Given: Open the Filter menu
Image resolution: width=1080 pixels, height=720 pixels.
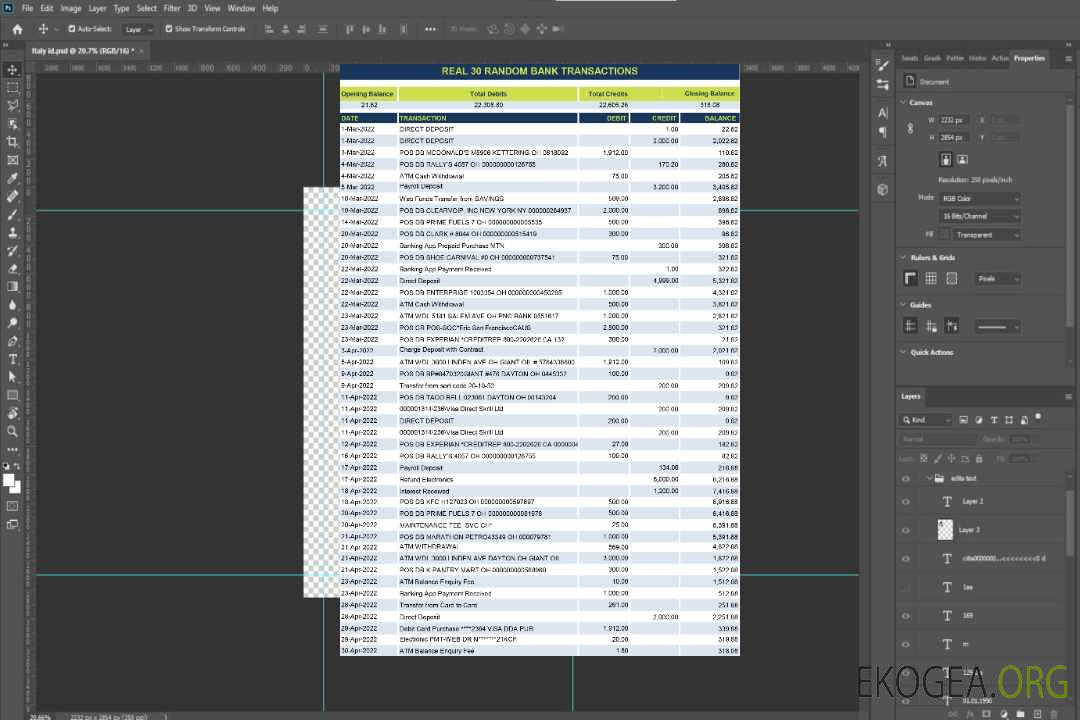Looking at the screenshot, I should 172,8.
